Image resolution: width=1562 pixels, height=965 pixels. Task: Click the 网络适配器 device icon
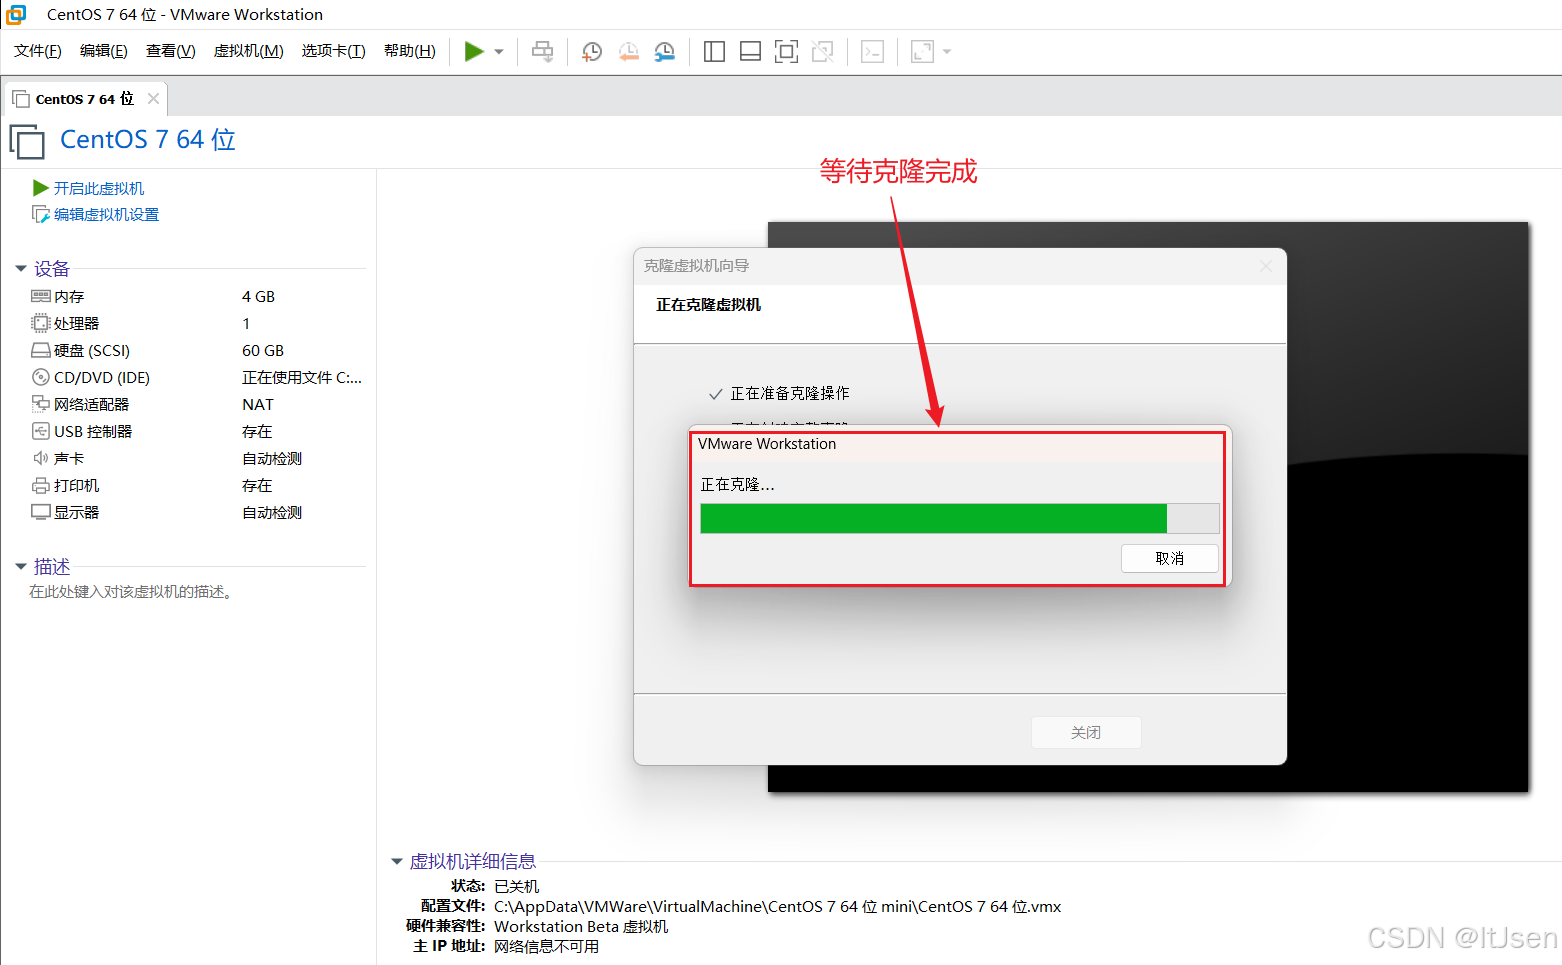41,404
